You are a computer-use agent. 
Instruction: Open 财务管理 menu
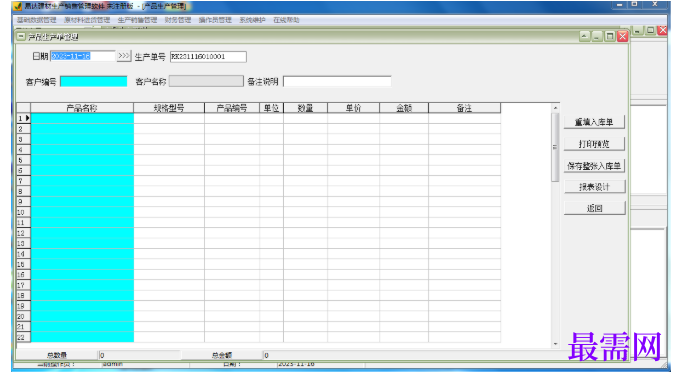pos(178,20)
